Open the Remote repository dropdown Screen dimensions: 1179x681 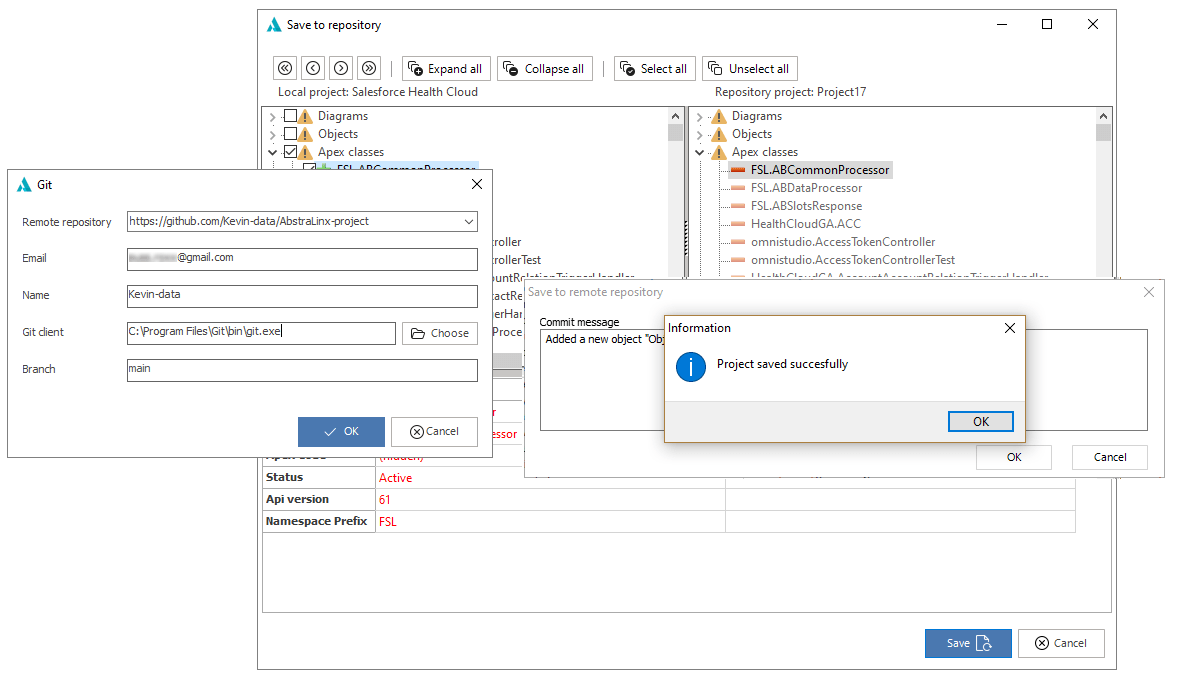click(x=468, y=222)
